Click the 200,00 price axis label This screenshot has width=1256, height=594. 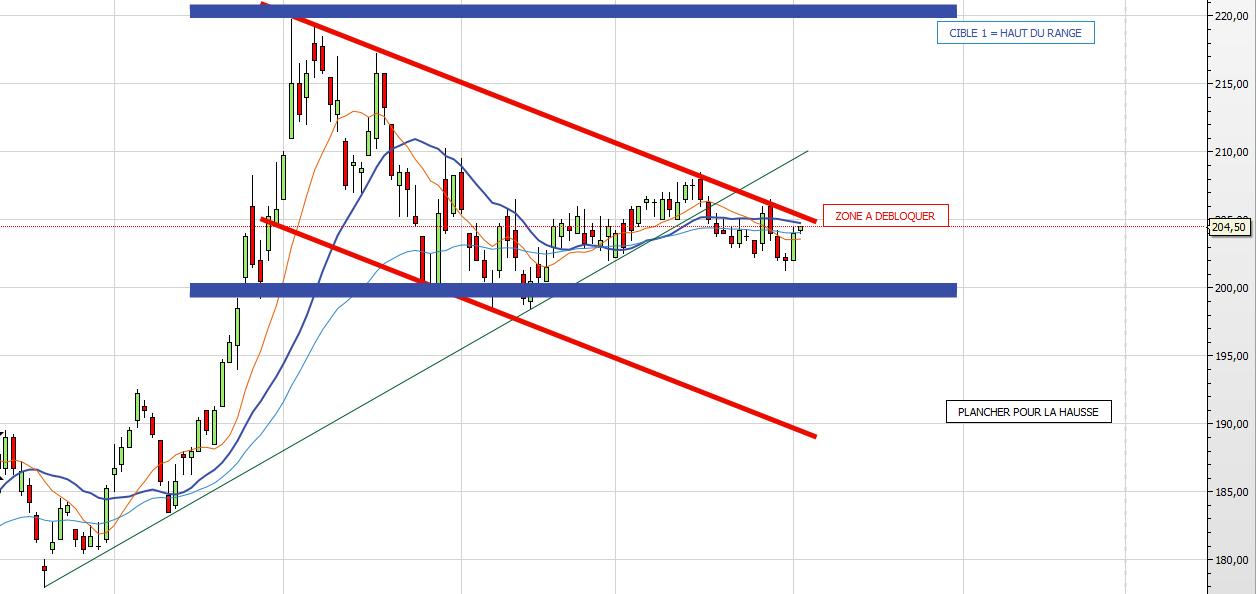[1230, 288]
